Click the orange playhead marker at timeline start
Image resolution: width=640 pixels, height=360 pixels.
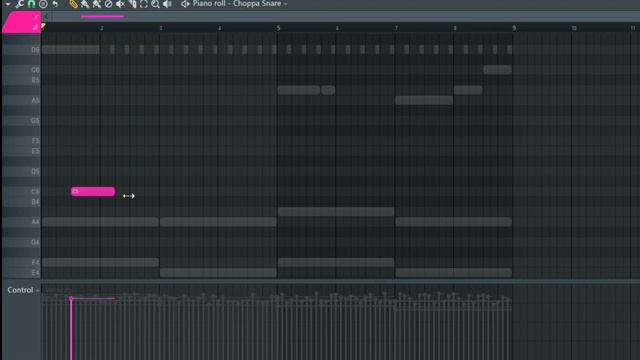(43, 26)
